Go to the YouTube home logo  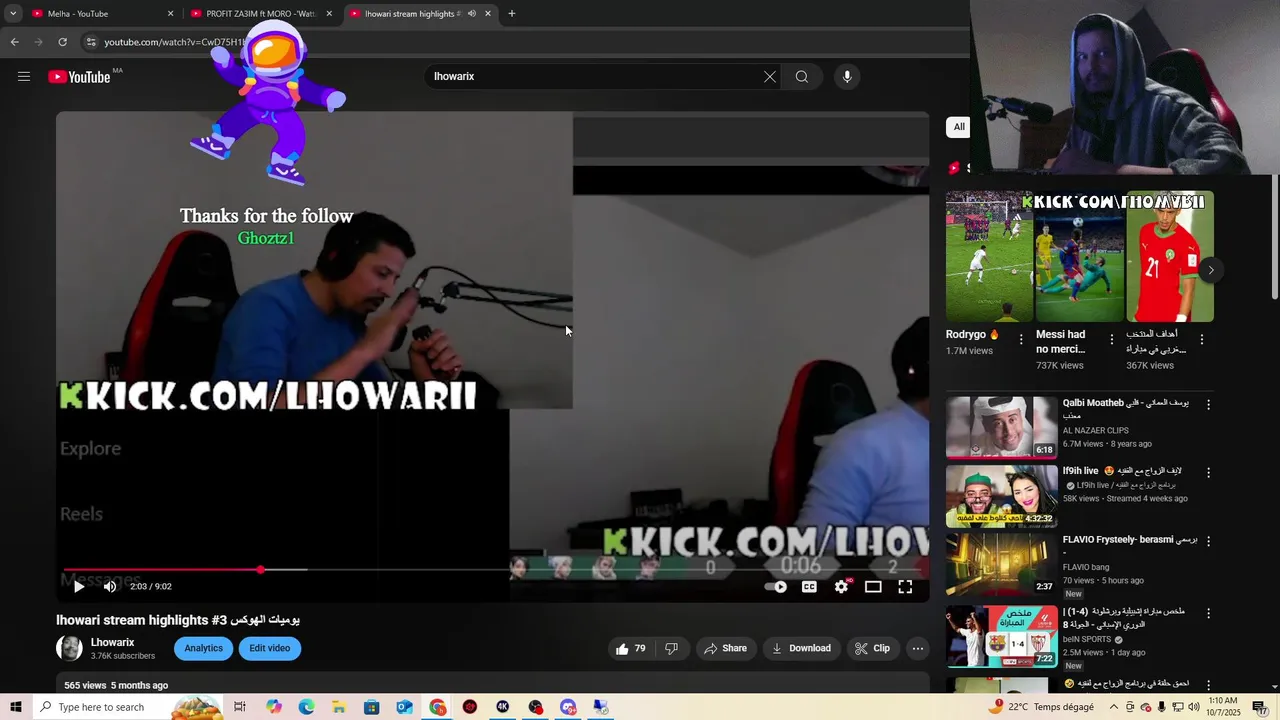pyautogui.click(x=79, y=77)
